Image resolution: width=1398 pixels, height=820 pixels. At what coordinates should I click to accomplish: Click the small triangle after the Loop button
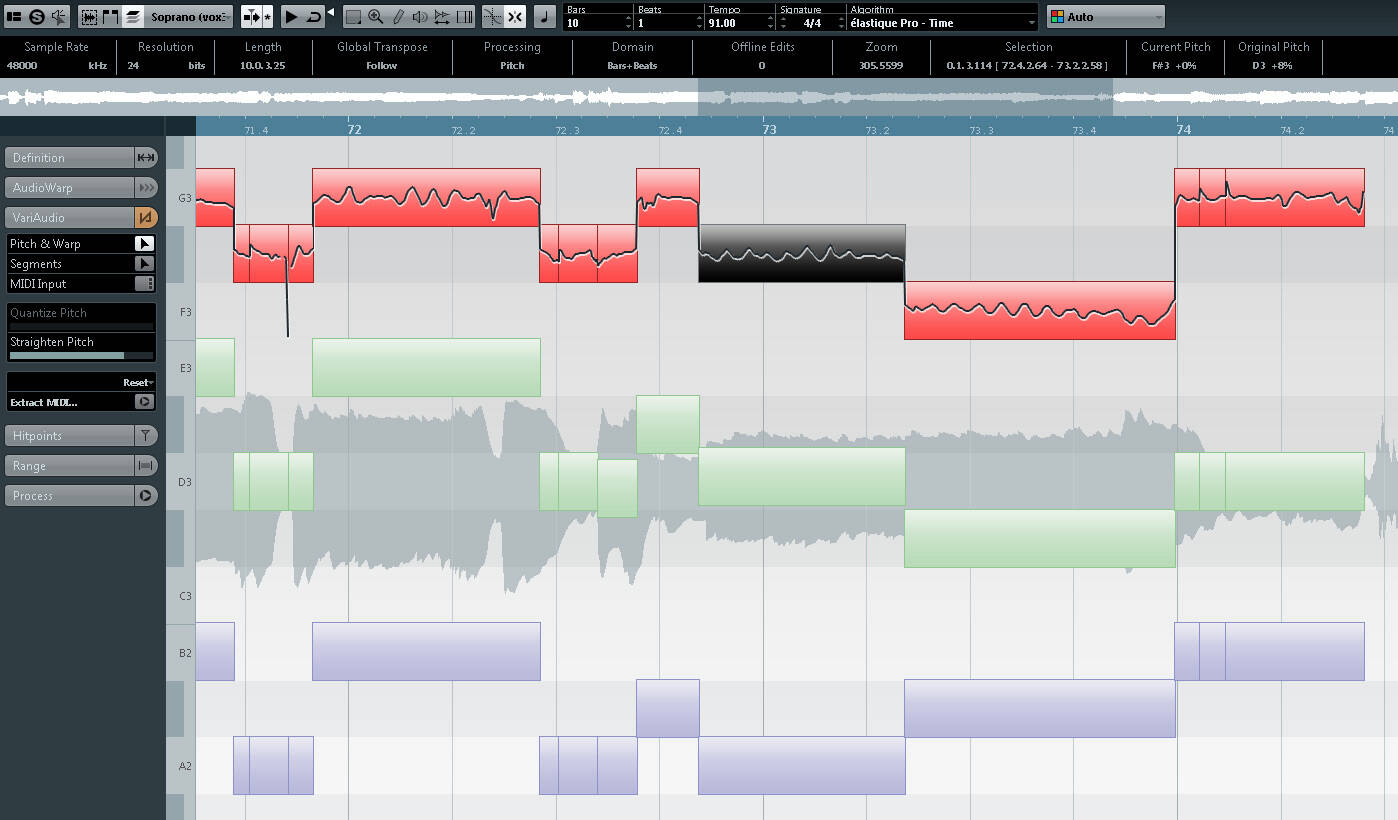[331, 13]
